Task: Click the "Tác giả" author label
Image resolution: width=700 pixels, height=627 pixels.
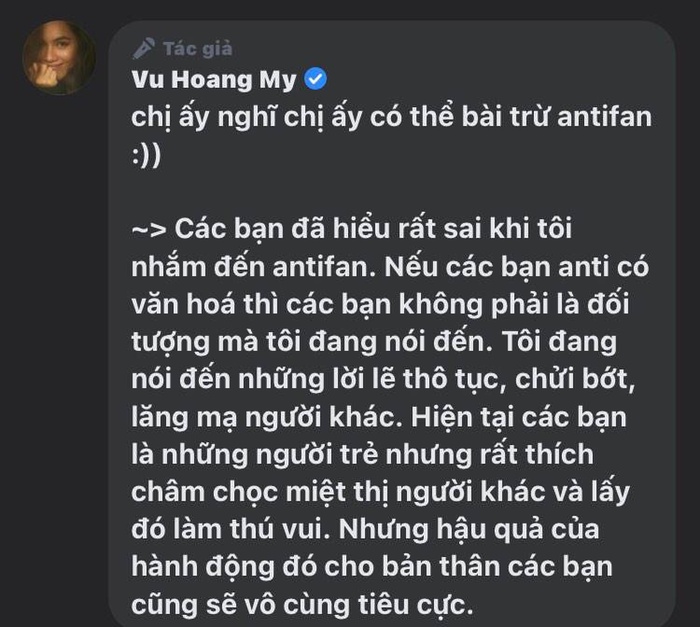Action: [198, 49]
